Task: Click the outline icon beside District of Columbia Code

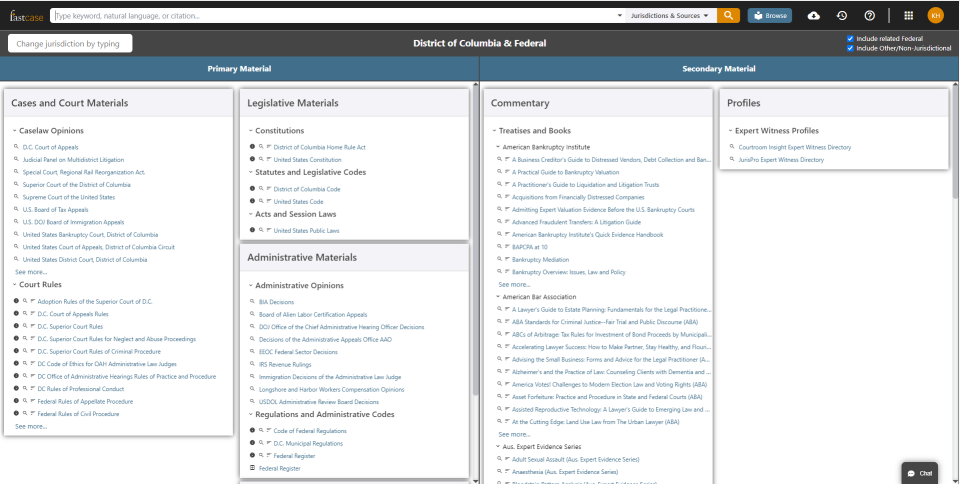Action: (269, 188)
